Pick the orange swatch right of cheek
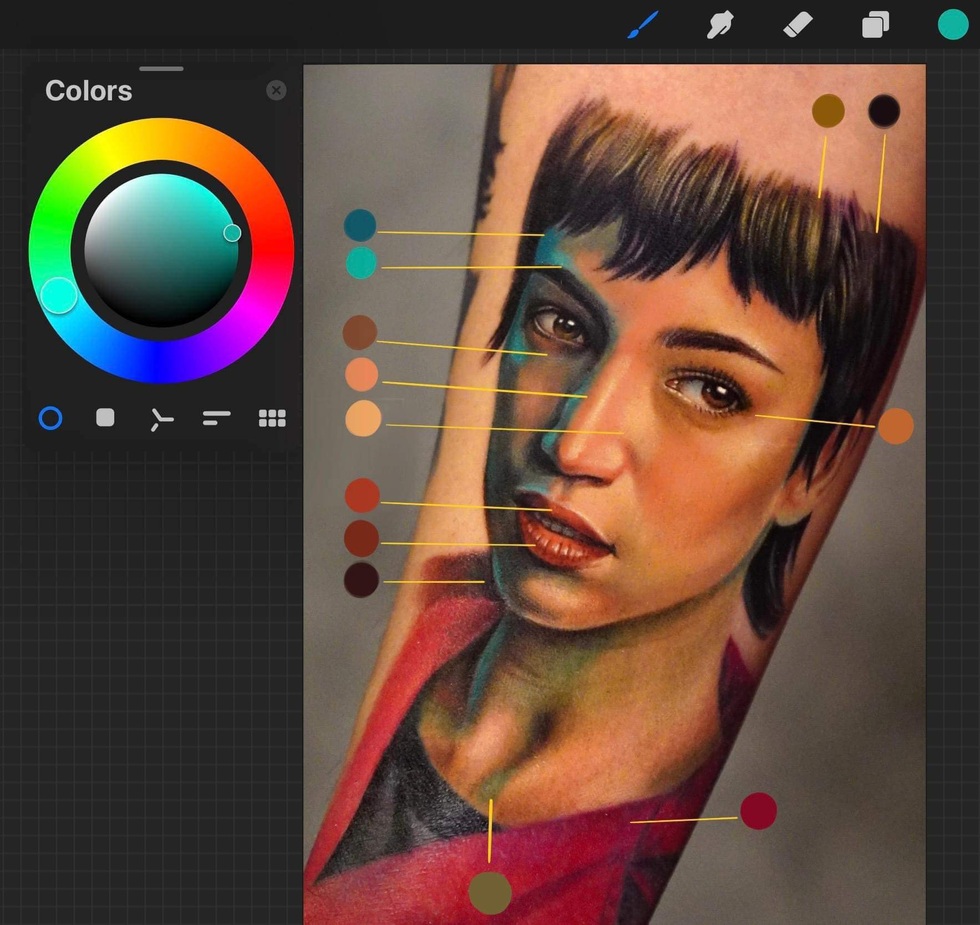The height and width of the screenshot is (925, 980). click(x=896, y=426)
